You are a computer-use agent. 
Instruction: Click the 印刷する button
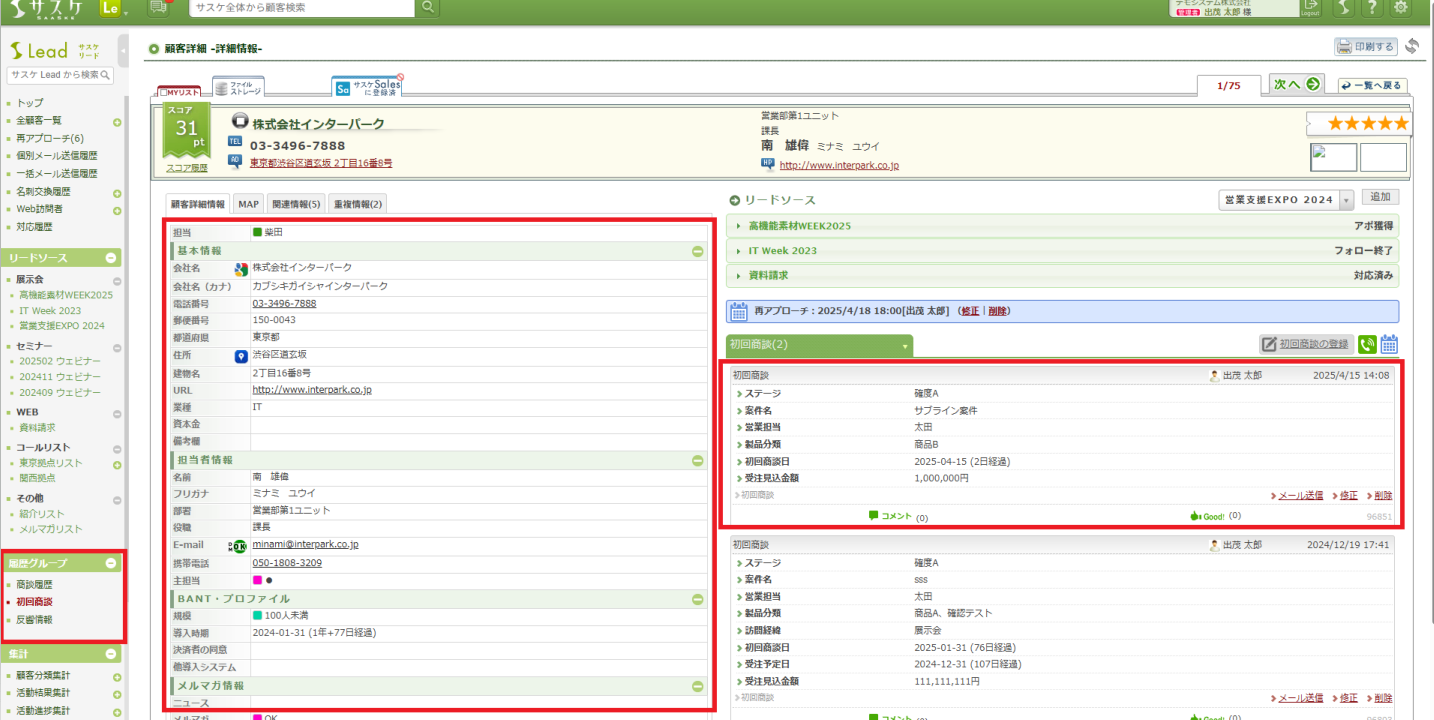tap(1365, 47)
